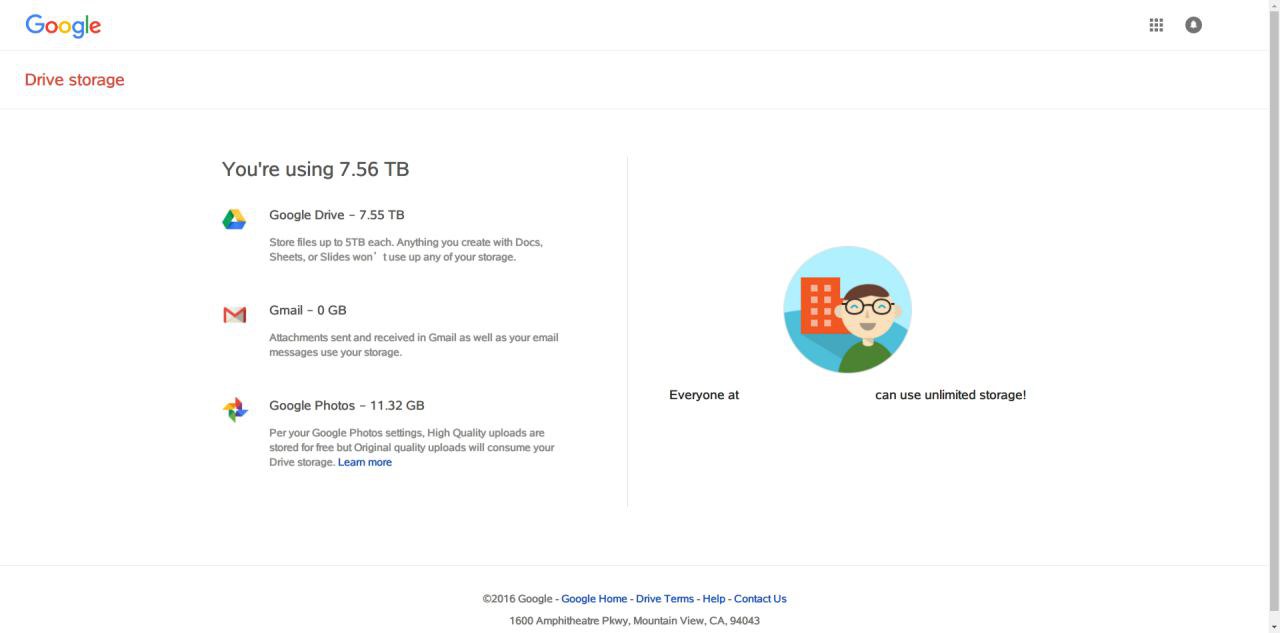
Task: Click the Google Drive – 7.55 TB label
Action: [337, 215]
